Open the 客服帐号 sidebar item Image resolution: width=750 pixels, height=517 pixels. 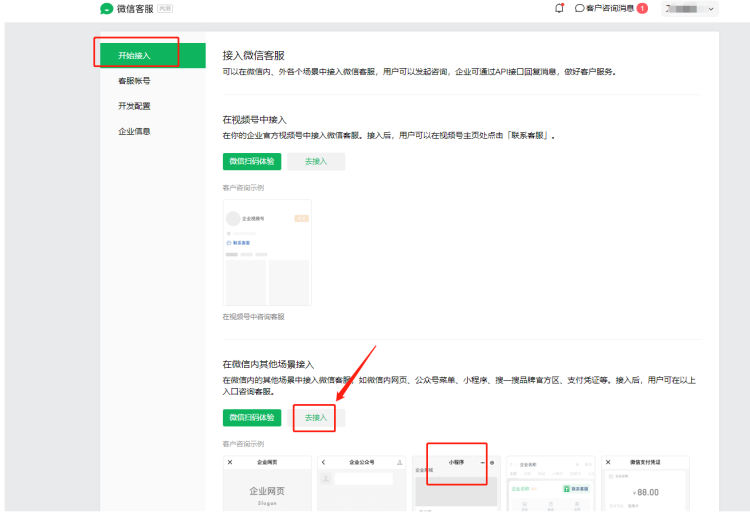134,81
